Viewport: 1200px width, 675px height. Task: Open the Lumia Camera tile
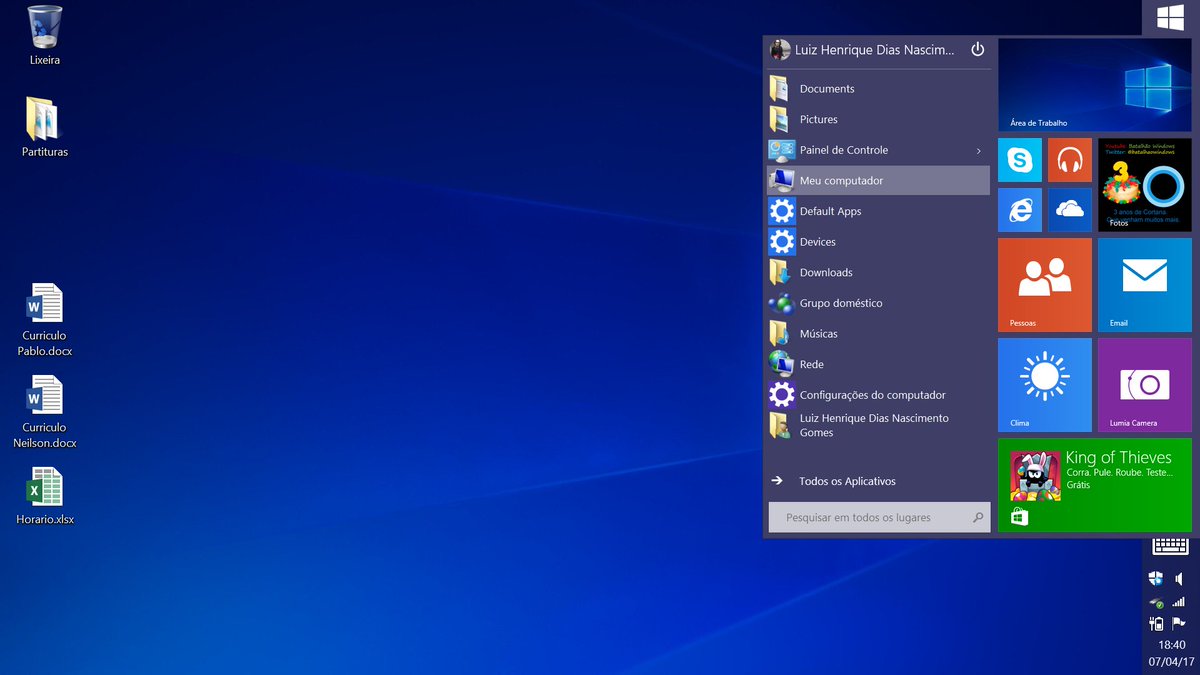(x=1145, y=385)
